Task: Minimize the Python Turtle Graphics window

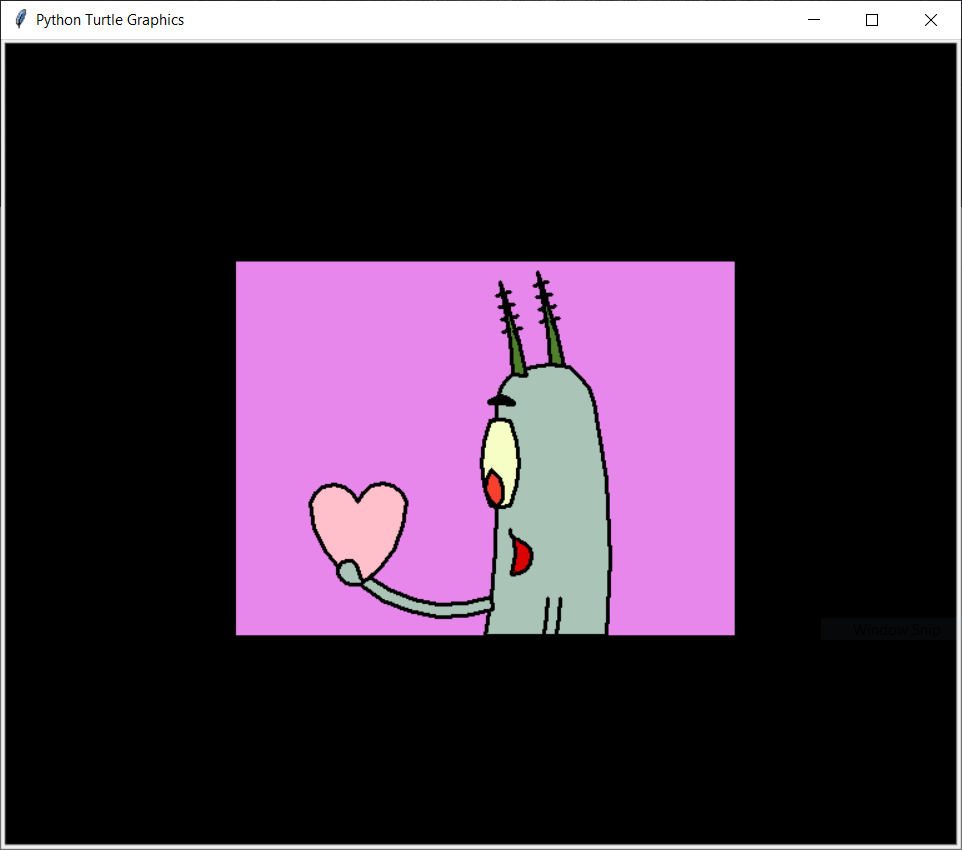Action: tap(814, 20)
